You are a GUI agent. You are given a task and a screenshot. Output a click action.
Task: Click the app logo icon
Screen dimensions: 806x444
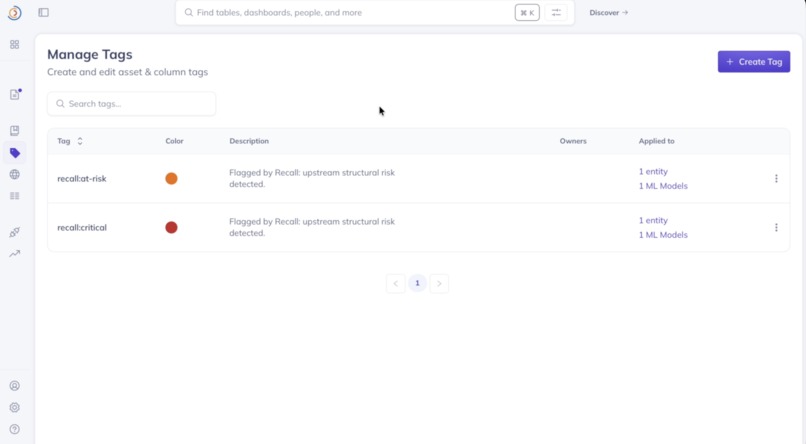click(x=14, y=13)
